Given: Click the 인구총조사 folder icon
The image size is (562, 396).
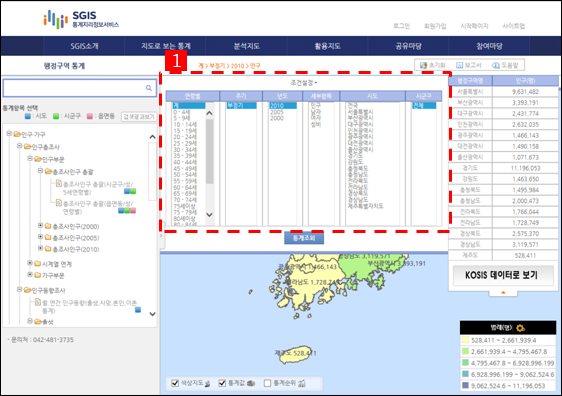Looking at the screenshot, I should click(28, 147).
